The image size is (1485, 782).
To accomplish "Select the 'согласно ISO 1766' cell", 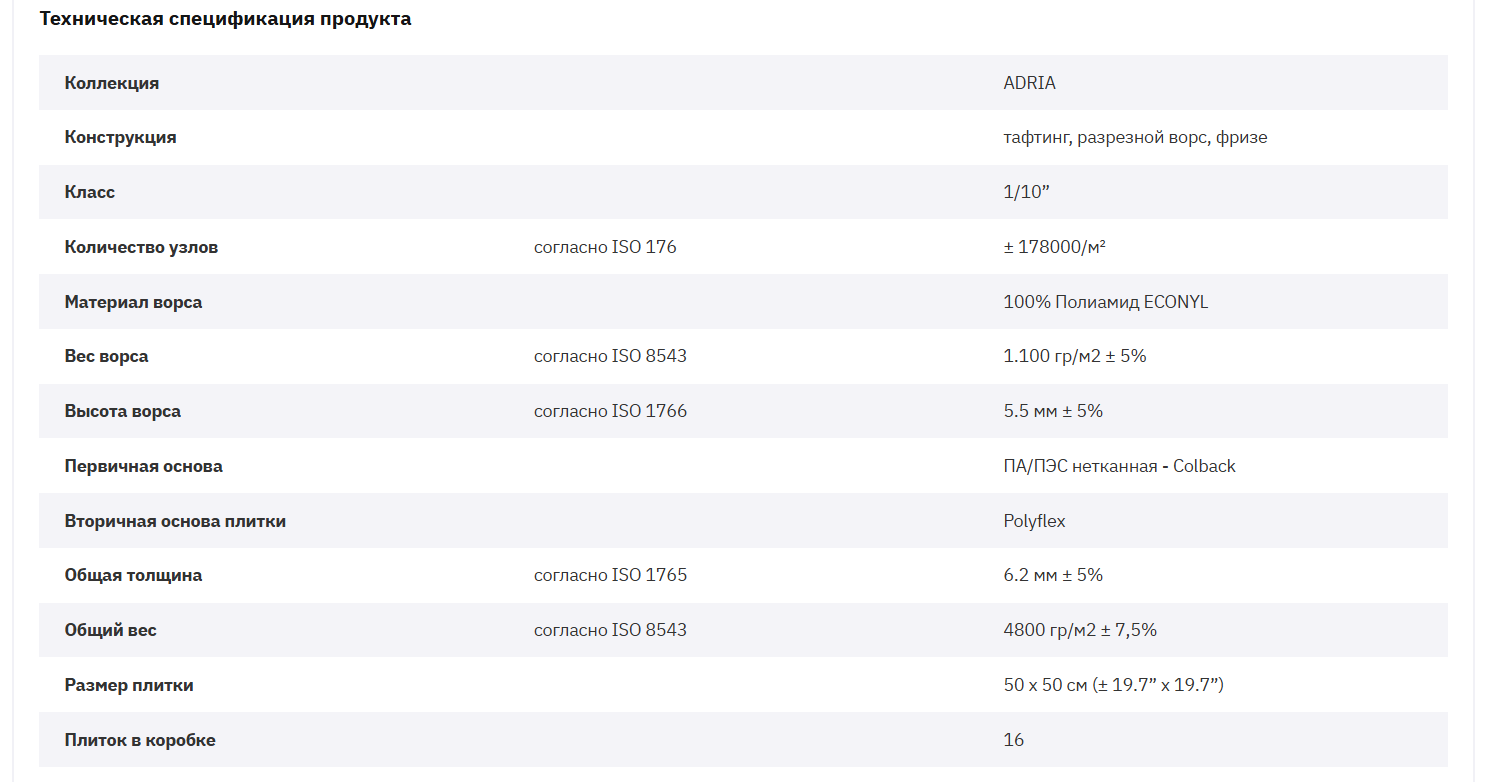I will coord(610,411).
